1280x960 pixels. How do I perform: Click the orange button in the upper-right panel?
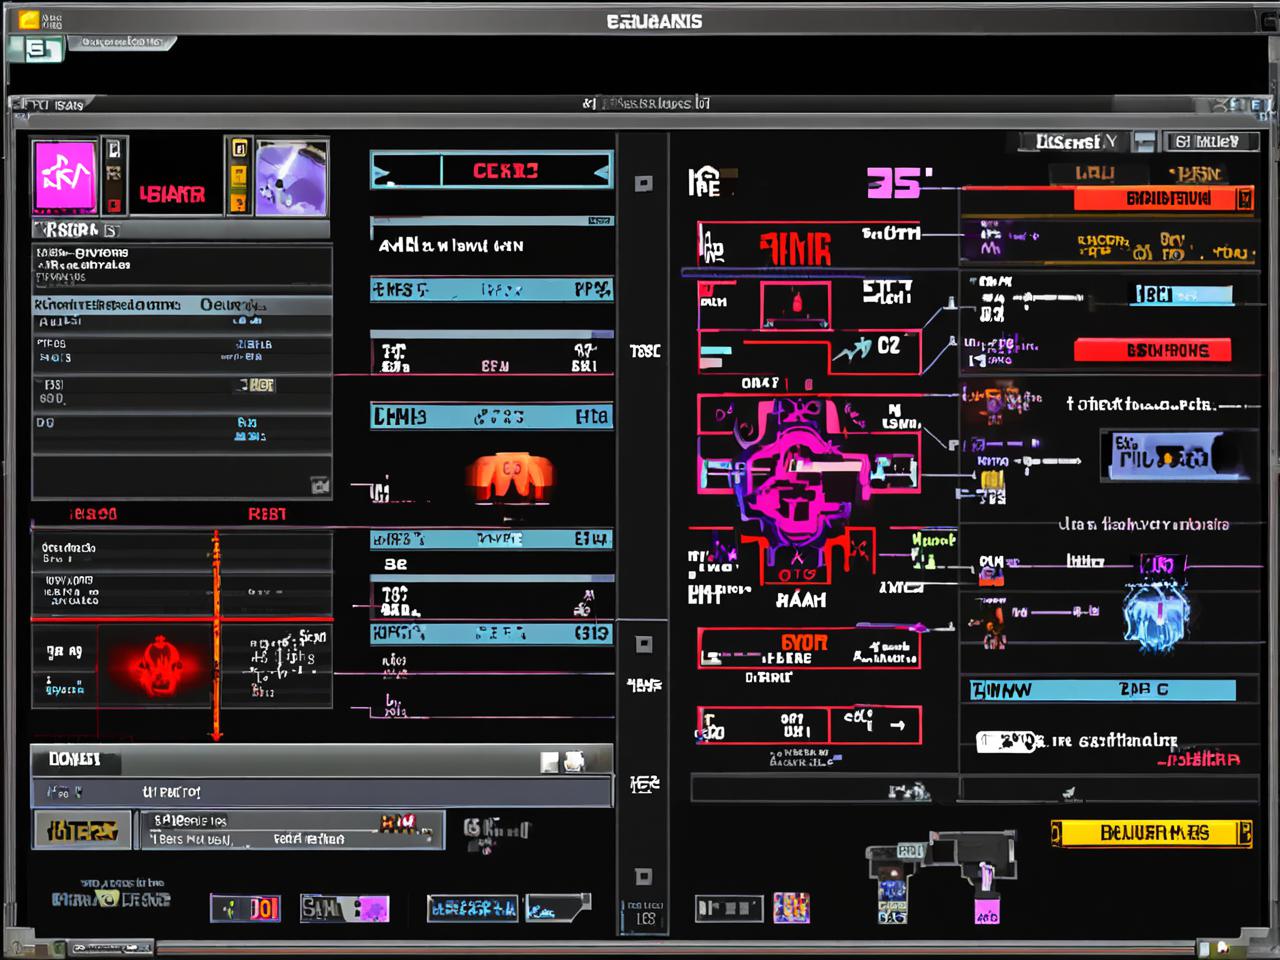point(1163,199)
